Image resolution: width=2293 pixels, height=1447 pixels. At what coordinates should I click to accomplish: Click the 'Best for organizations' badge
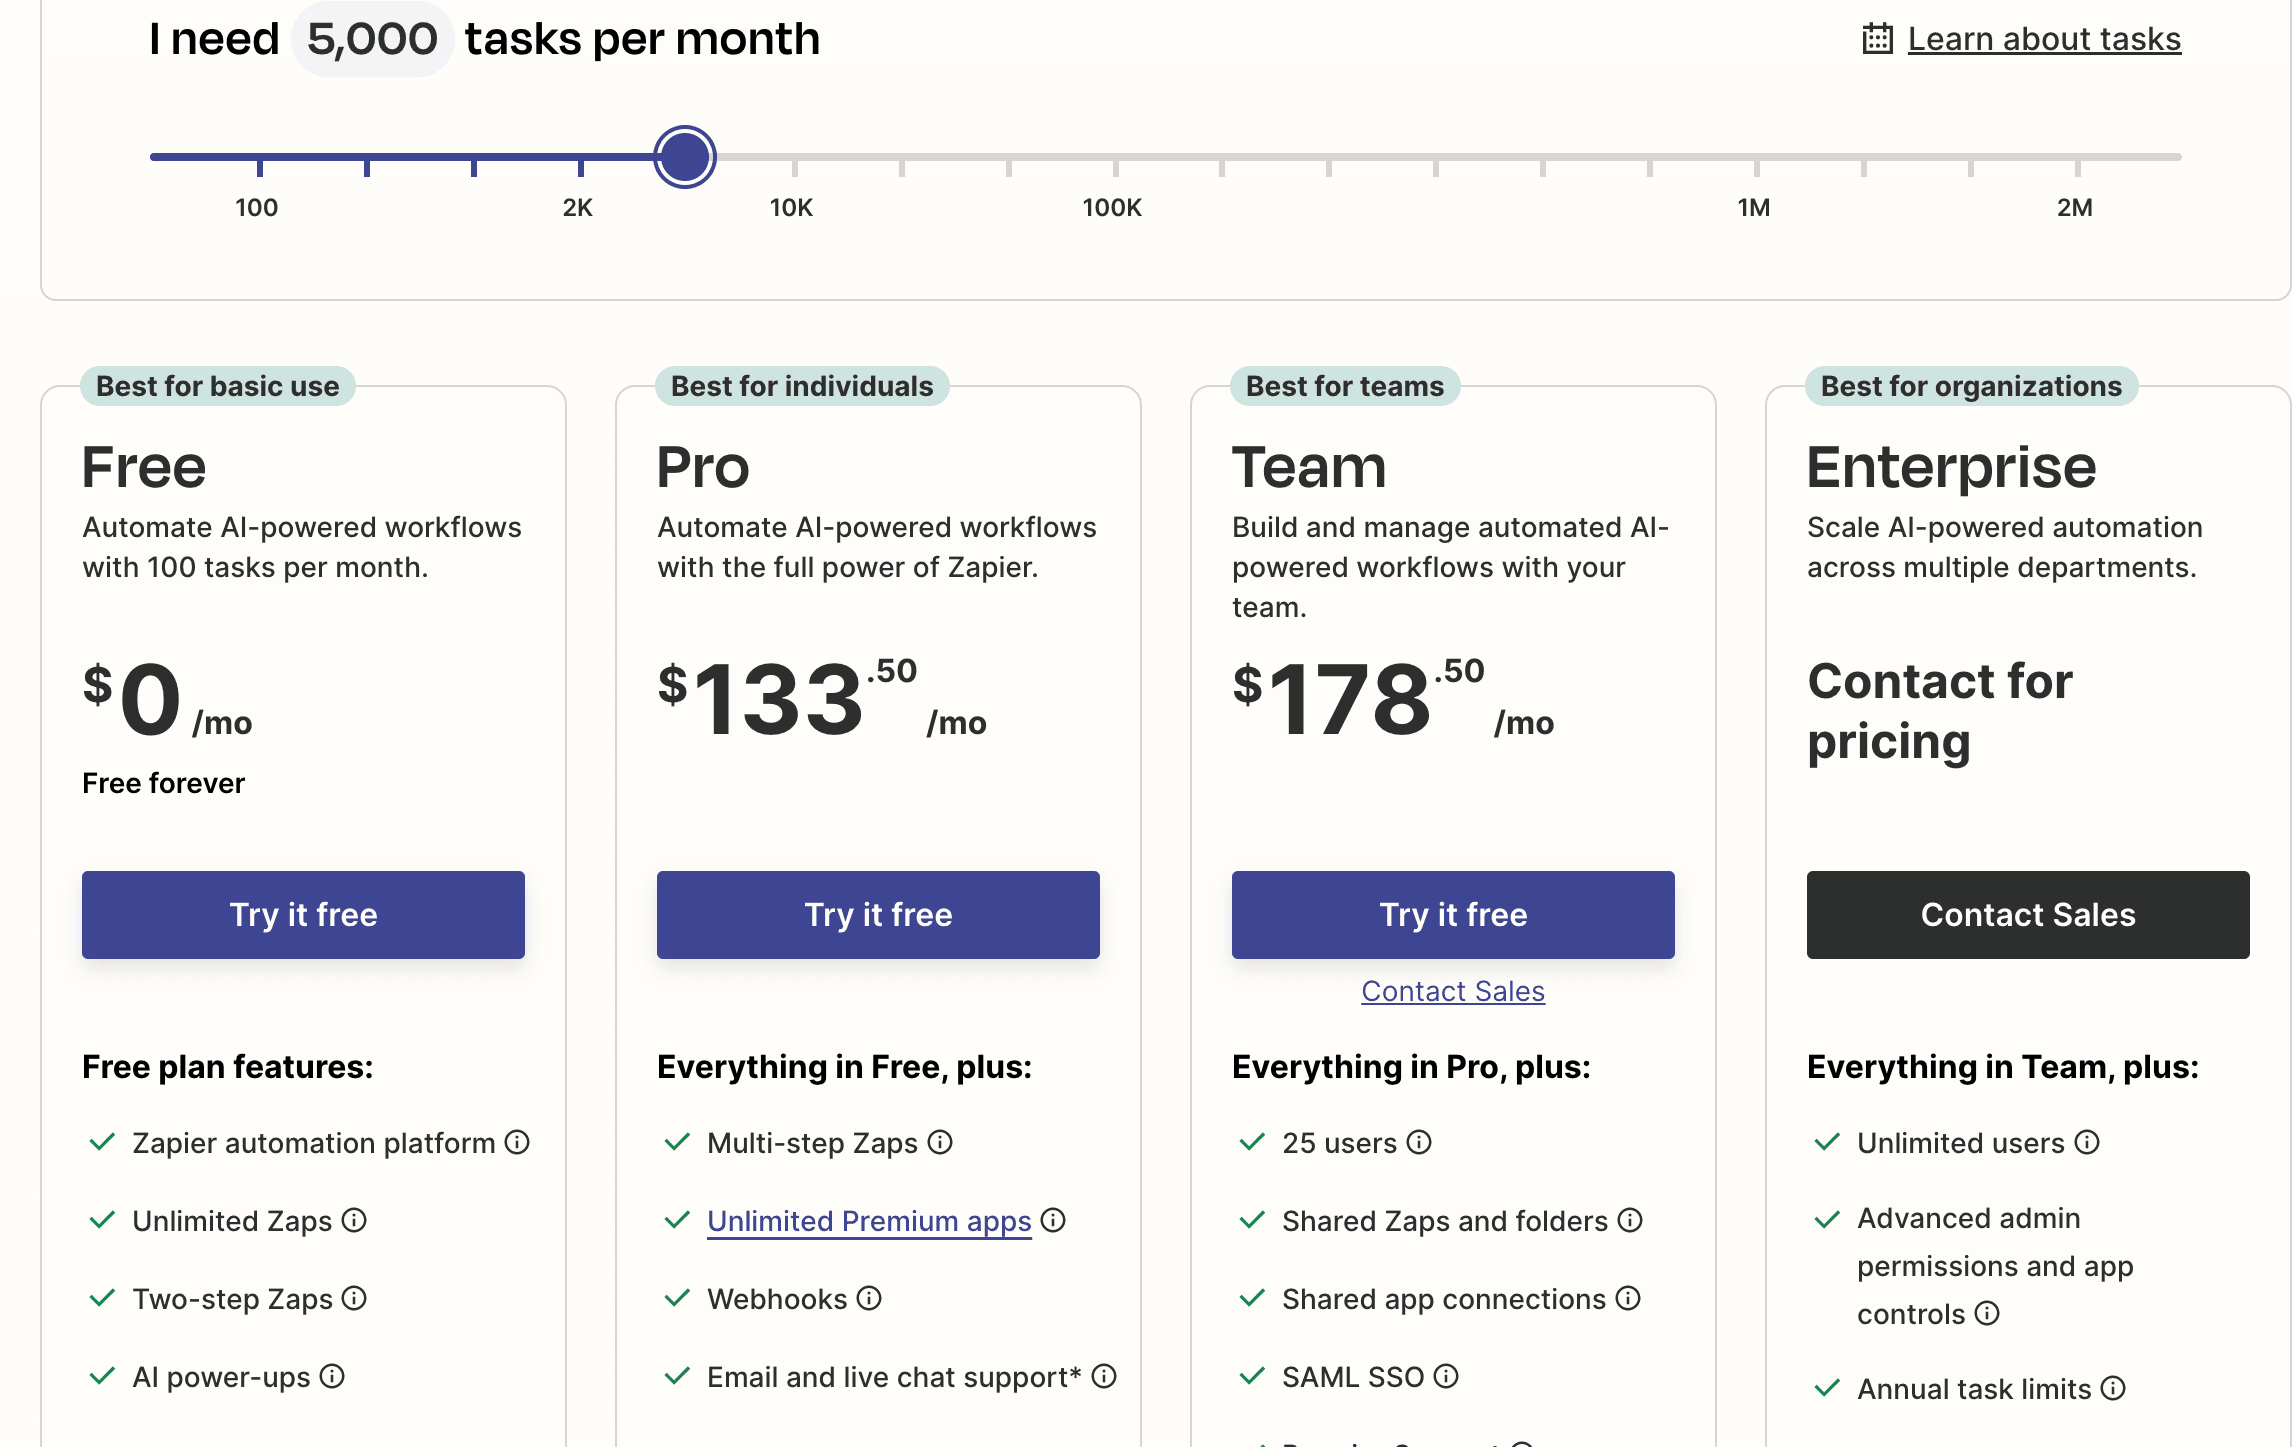click(1971, 386)
